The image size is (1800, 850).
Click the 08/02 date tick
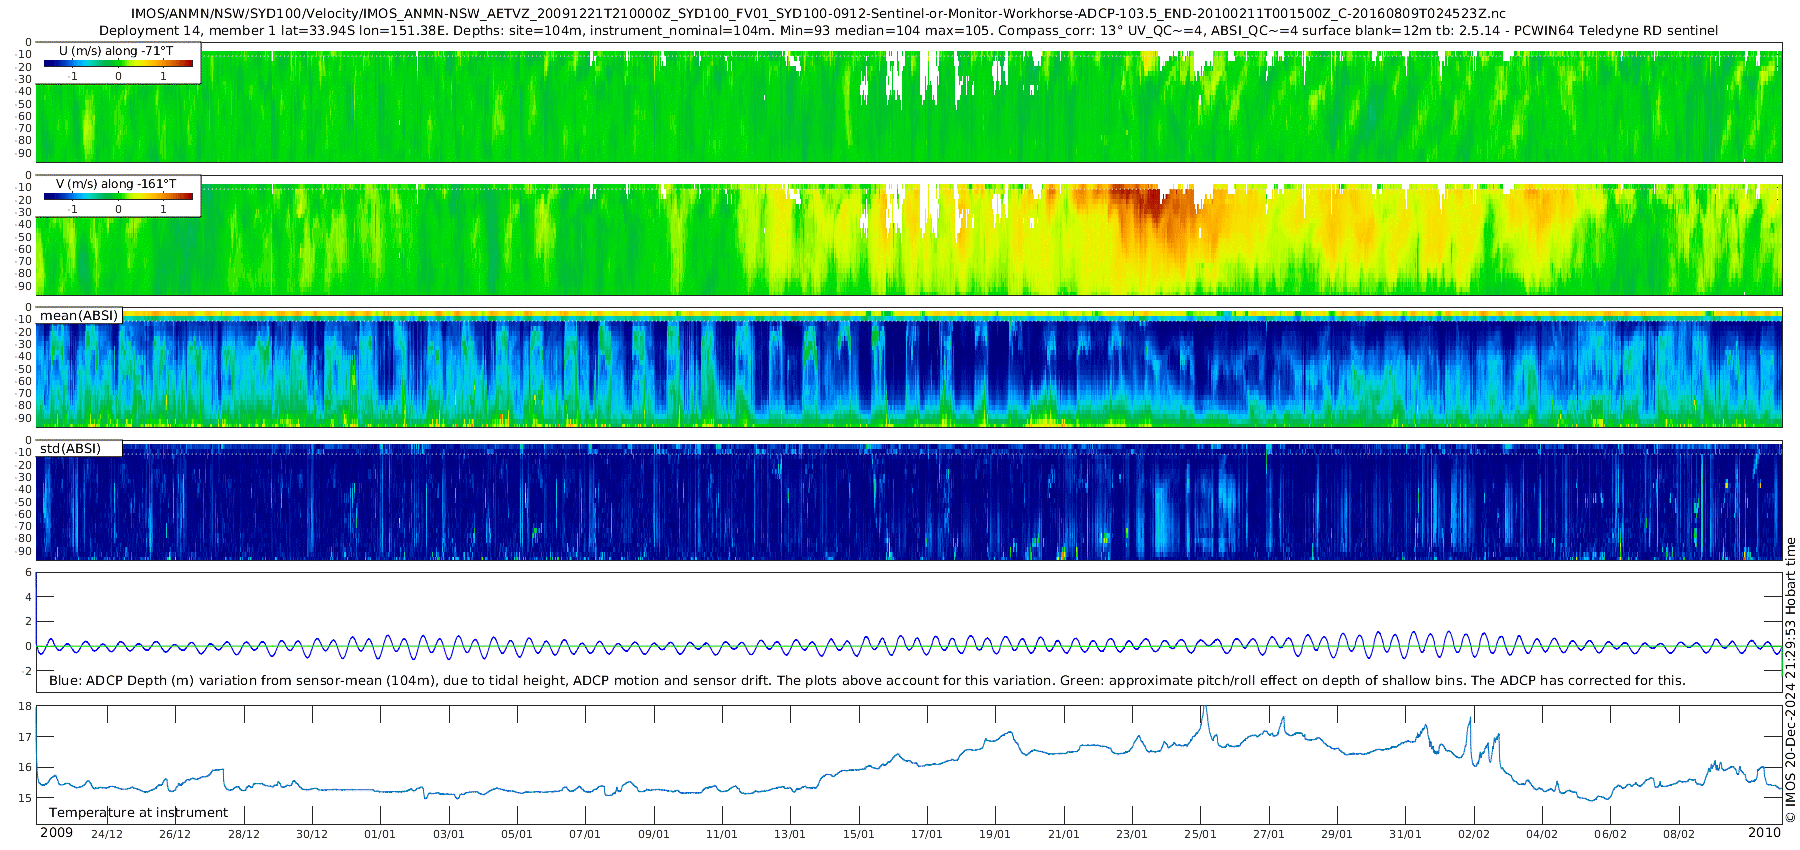(x=1679, y=834)
